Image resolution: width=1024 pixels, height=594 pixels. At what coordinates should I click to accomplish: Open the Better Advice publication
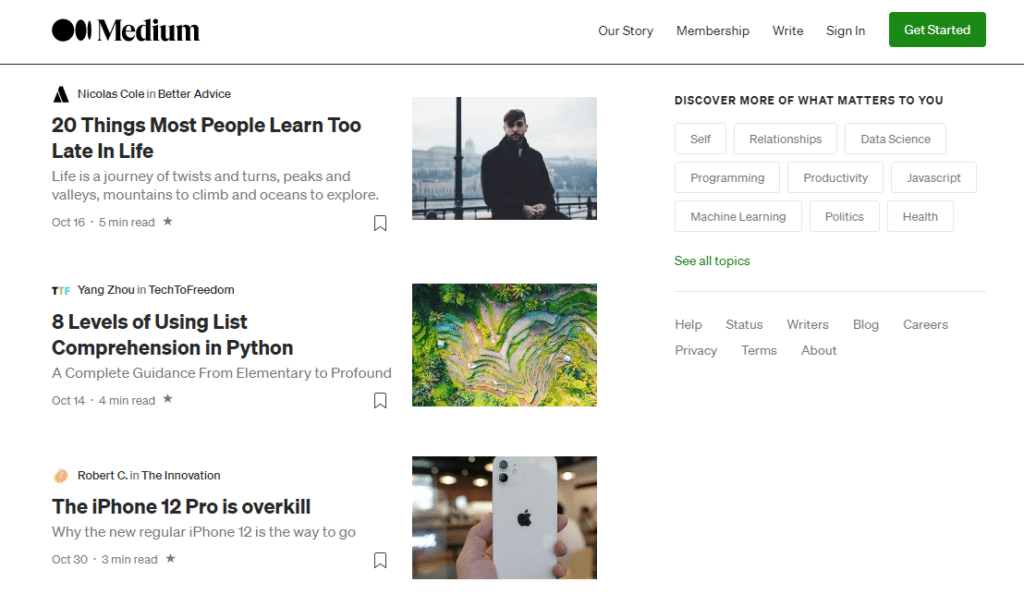tap(194, 94)
